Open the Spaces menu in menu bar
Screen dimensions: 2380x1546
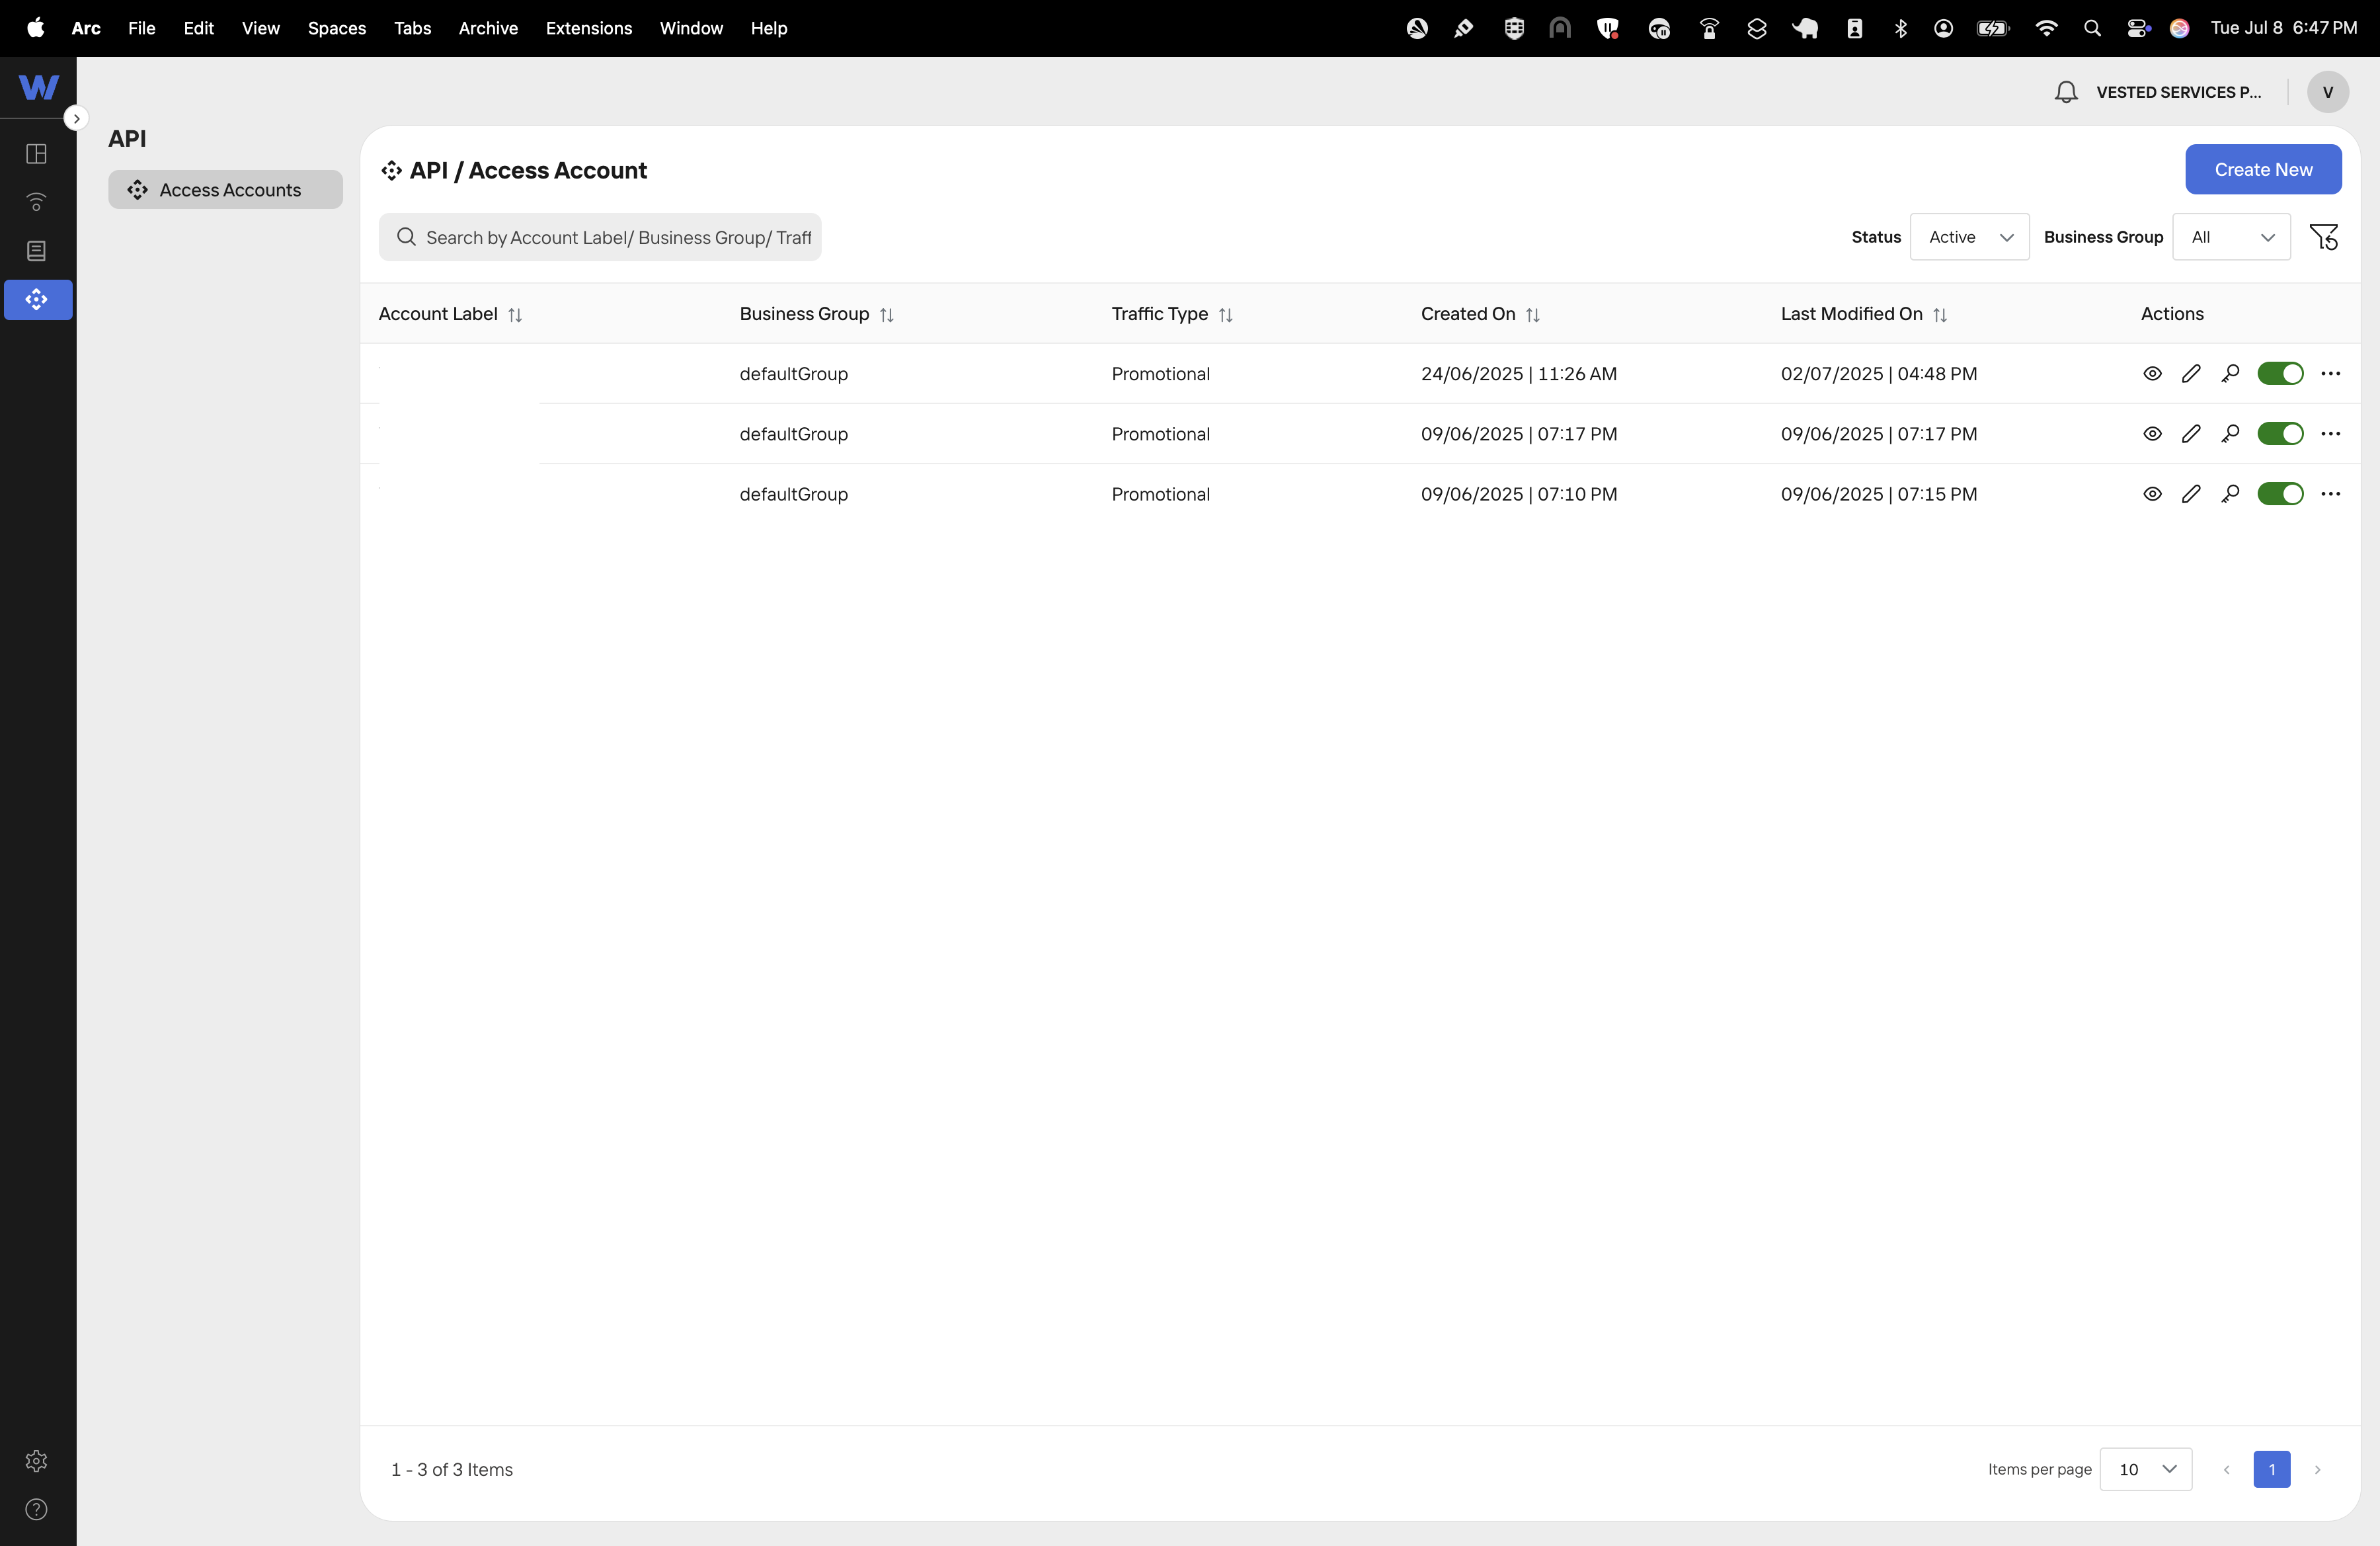click(336, 28)
